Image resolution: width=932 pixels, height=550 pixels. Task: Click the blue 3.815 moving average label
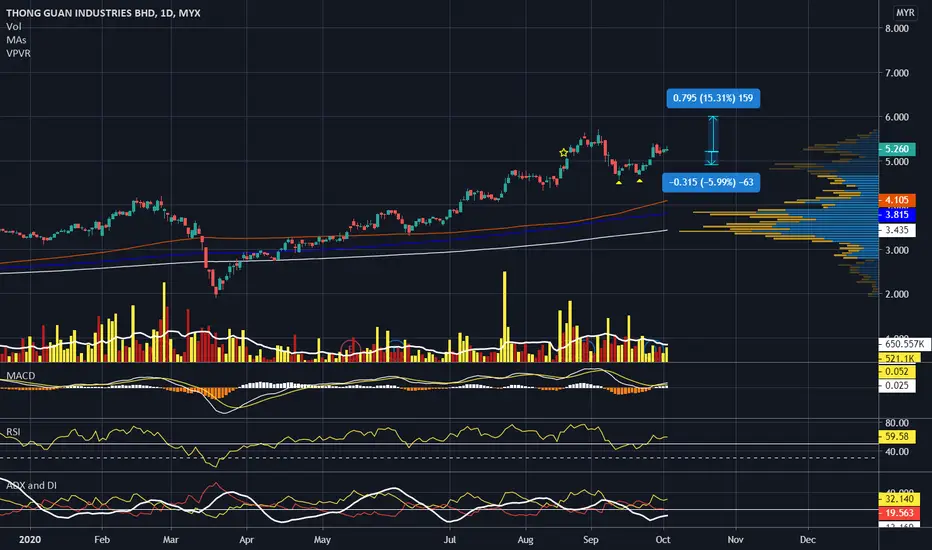(897, 215)
